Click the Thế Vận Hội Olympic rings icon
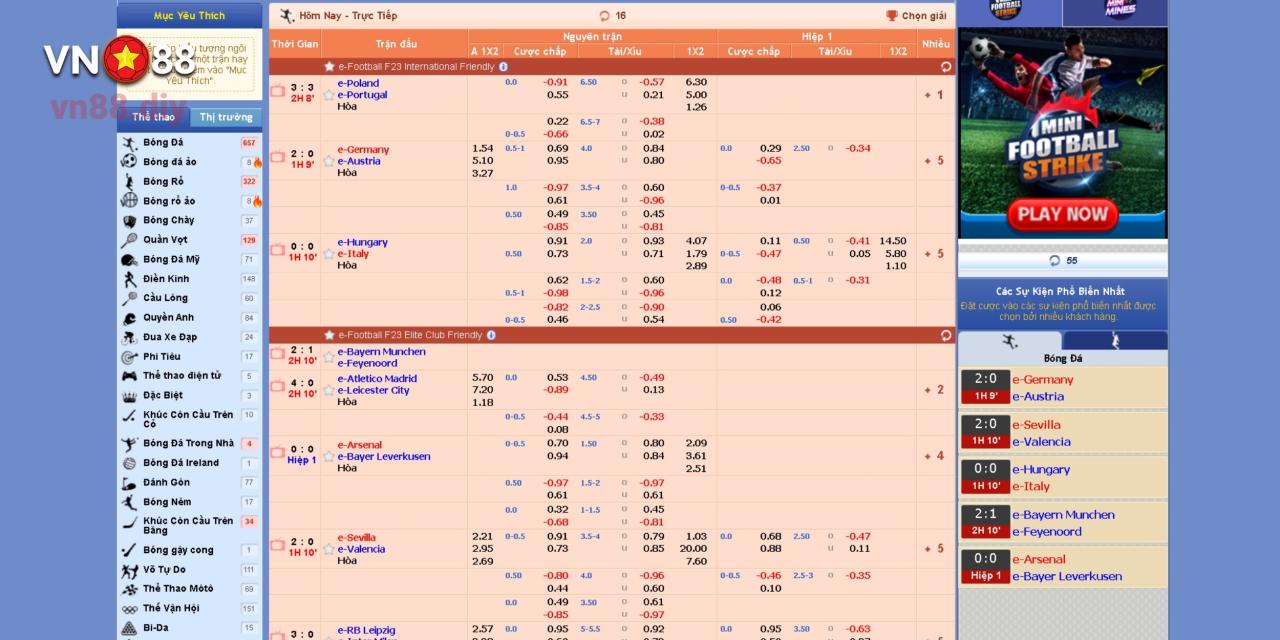This screenshot has width=1280, height=640. coord(129,609)
